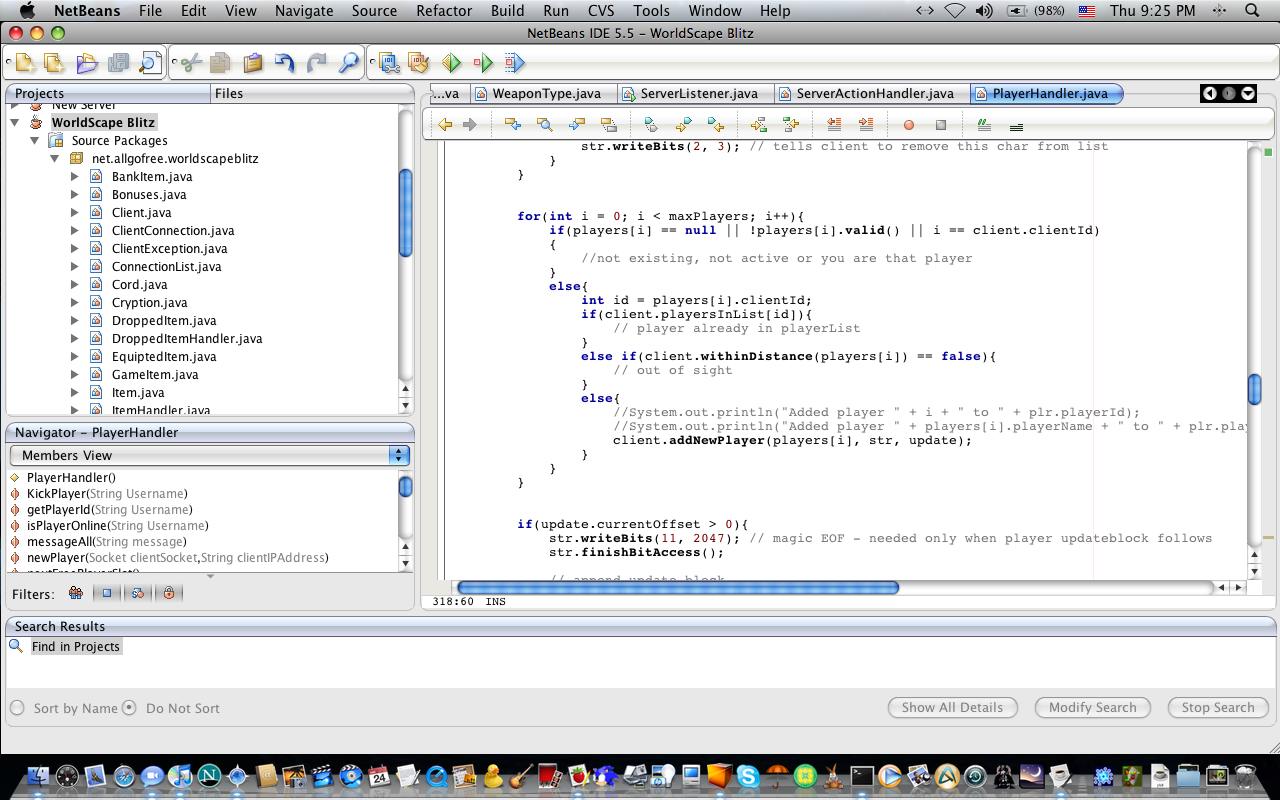This screenshot has height=800, width=1280.
Task: Expand the DroppedItem.java node
Action: click(x=75, y=320)
